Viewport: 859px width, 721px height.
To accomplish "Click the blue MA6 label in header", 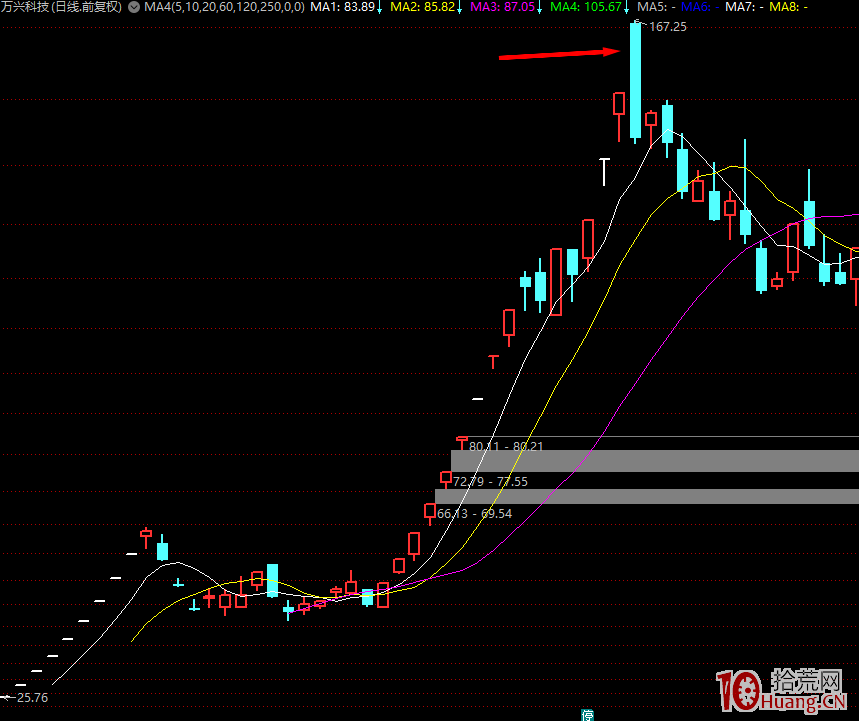I will coord(700,7).
